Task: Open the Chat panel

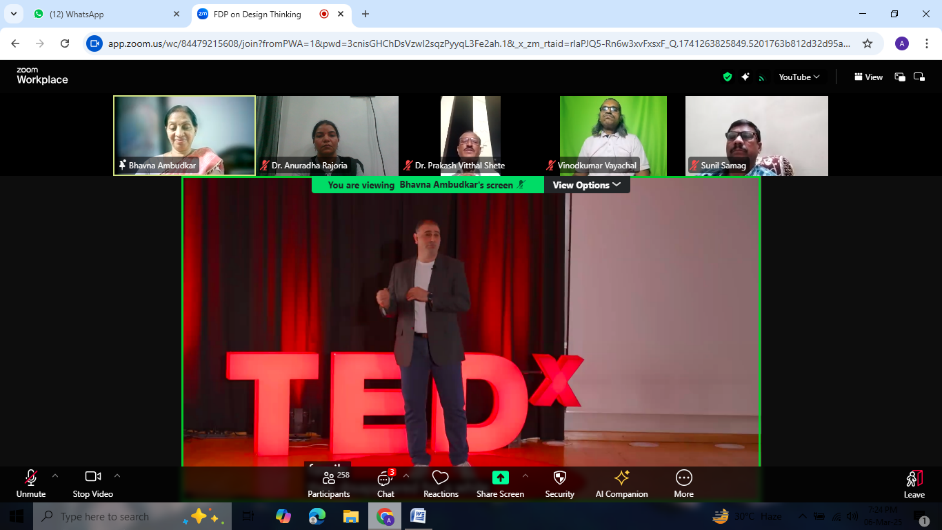Action: click(x=385, y=482)
